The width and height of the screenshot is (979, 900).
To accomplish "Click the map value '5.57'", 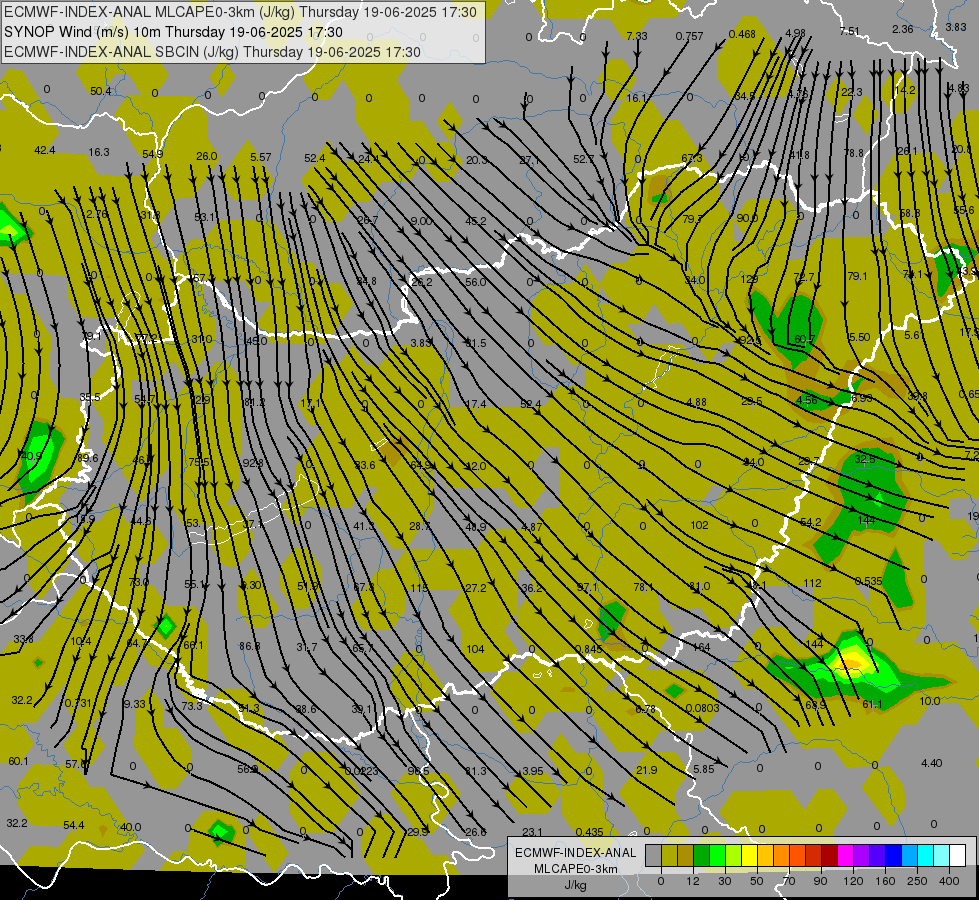I will (x=260, y=157).
